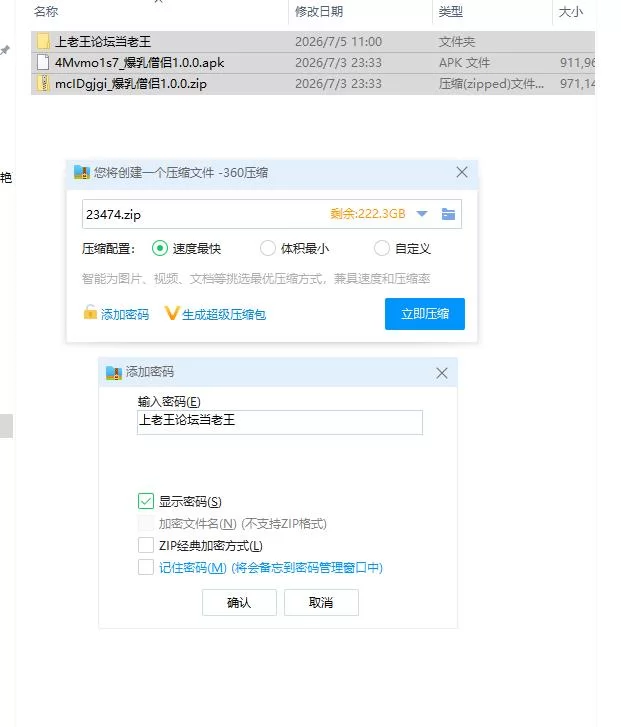Click the type cell 压缩(zipped)文件...
The width and height of the screenshot is (621, 727).
pos(491,84)
